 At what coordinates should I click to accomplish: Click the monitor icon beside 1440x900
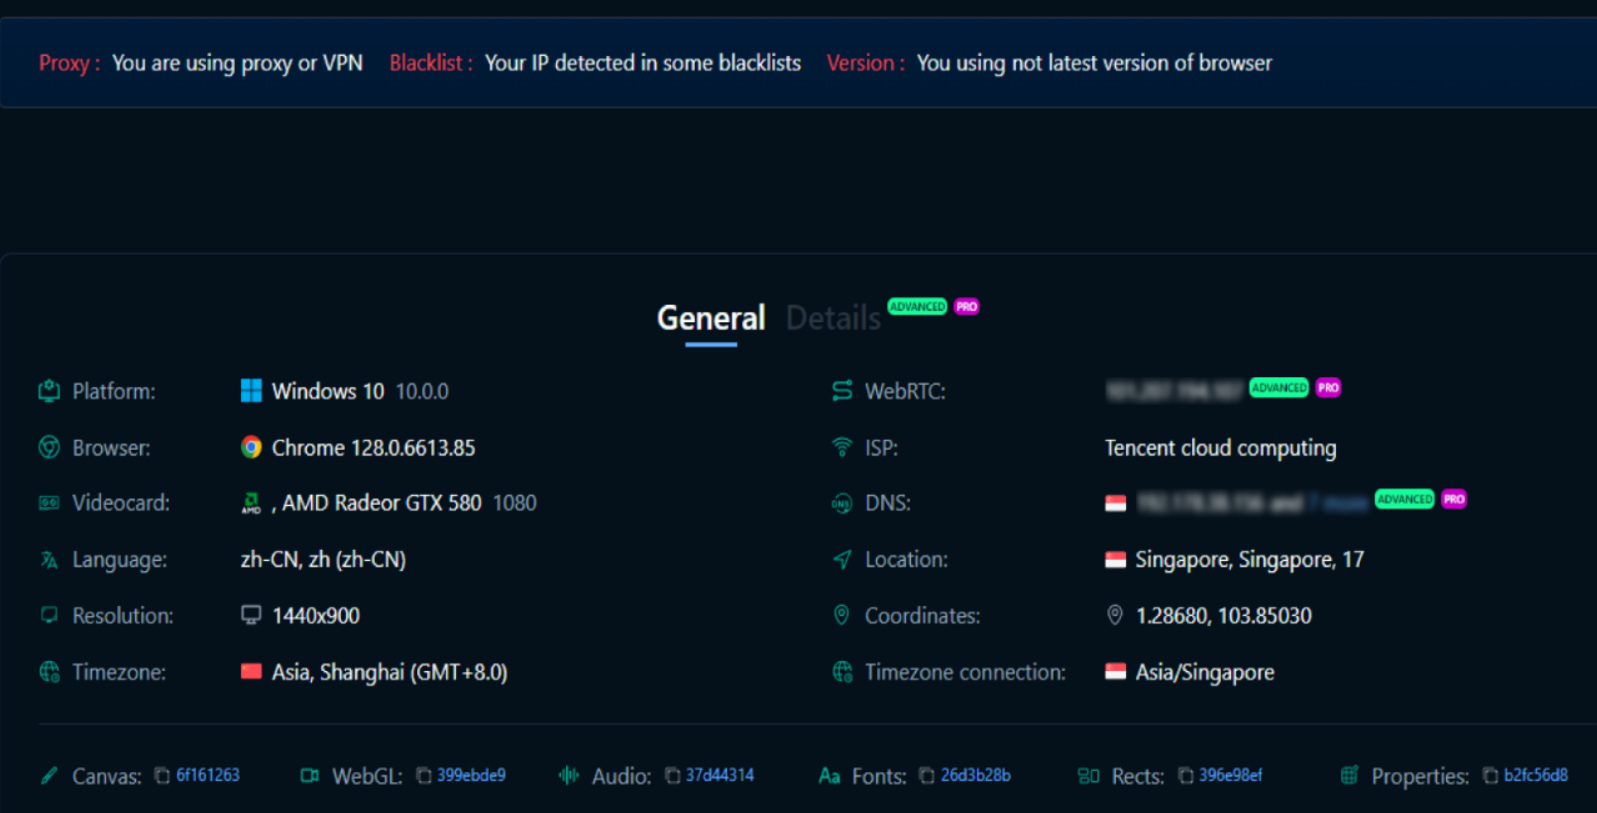251,615
